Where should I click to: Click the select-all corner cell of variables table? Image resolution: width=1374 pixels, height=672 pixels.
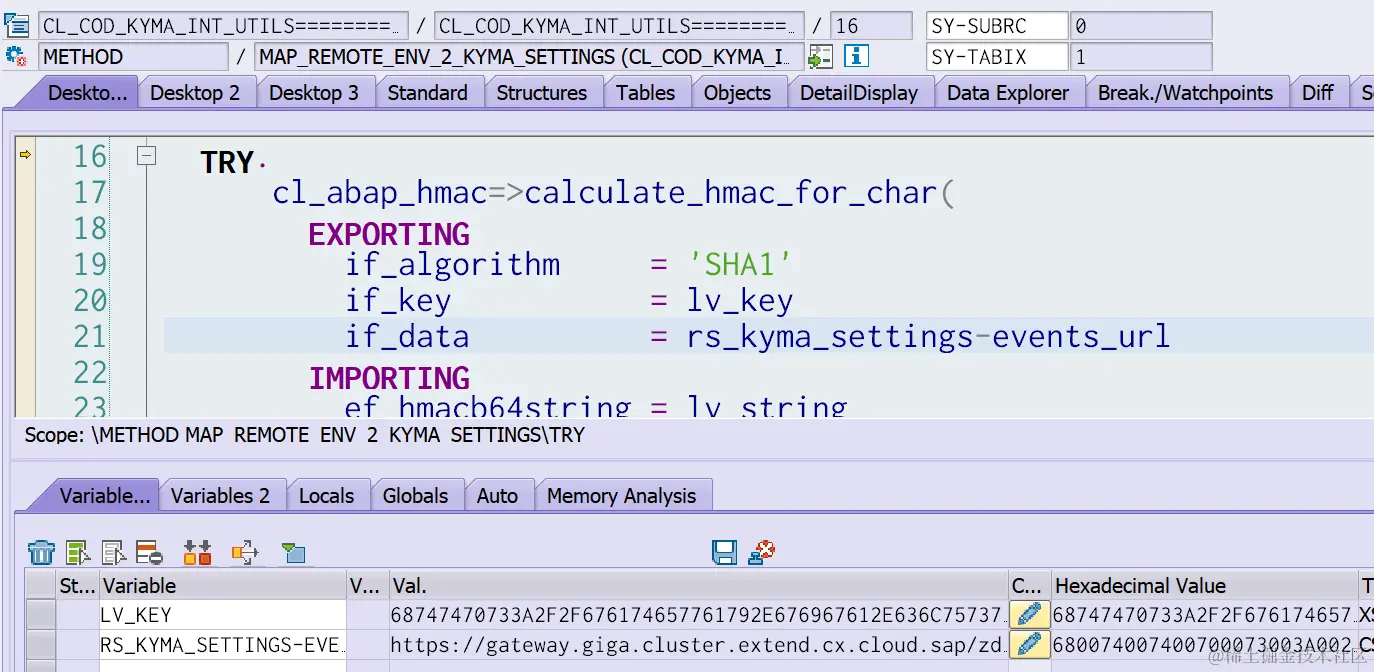click(41, 586)
